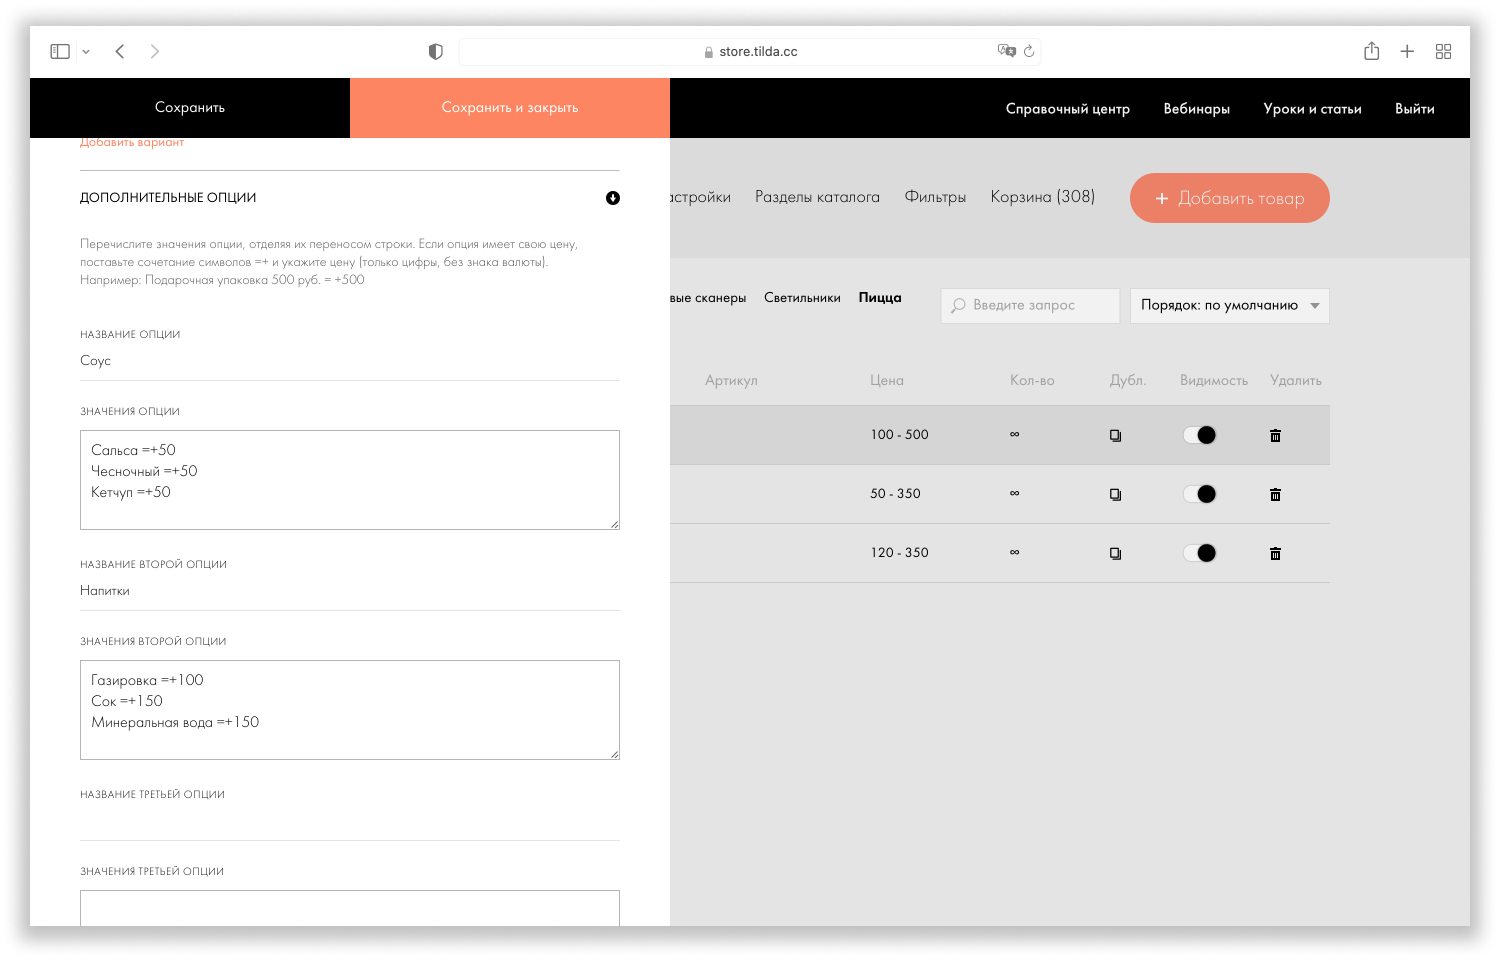Screen dimensions: 1500x960
Task: Open a new tab with the plus icon
Action: coord(1407,51)
